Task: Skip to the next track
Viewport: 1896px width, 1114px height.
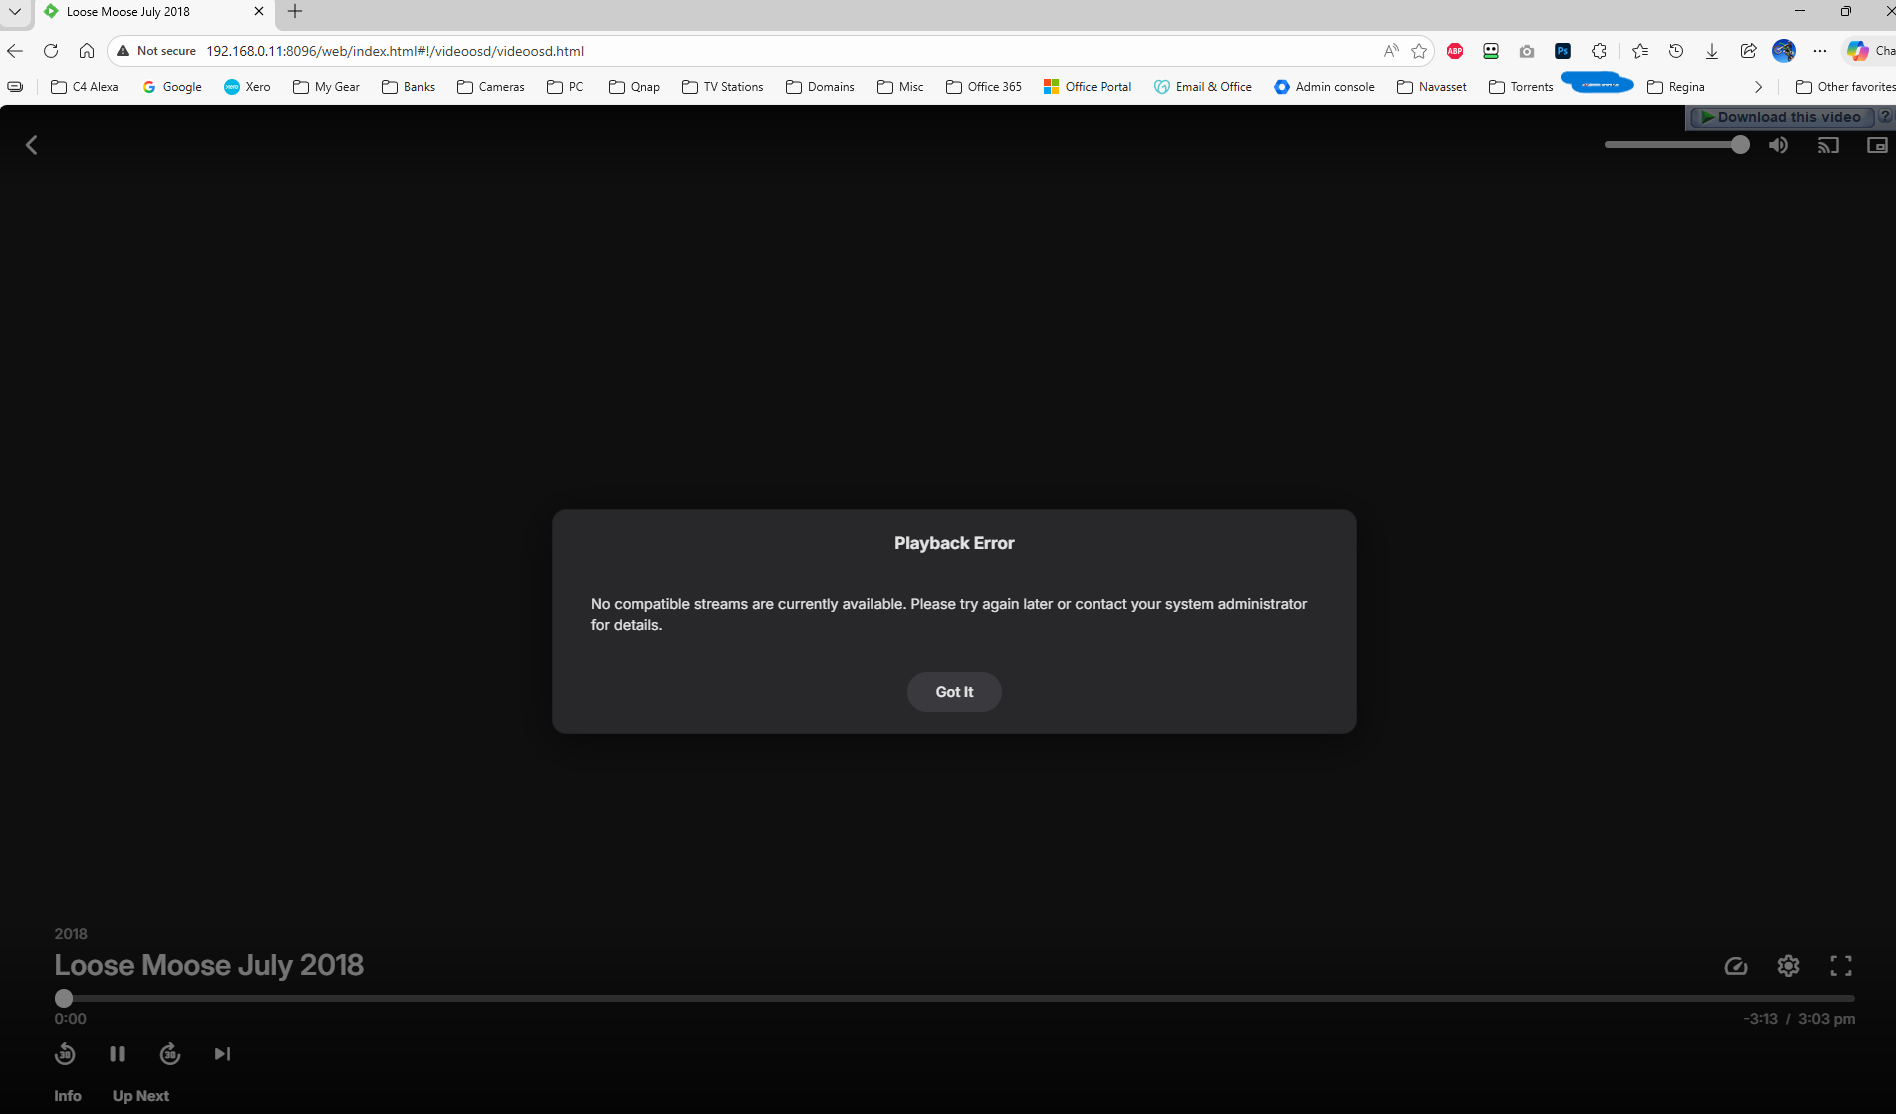Action: point(222,1054)
